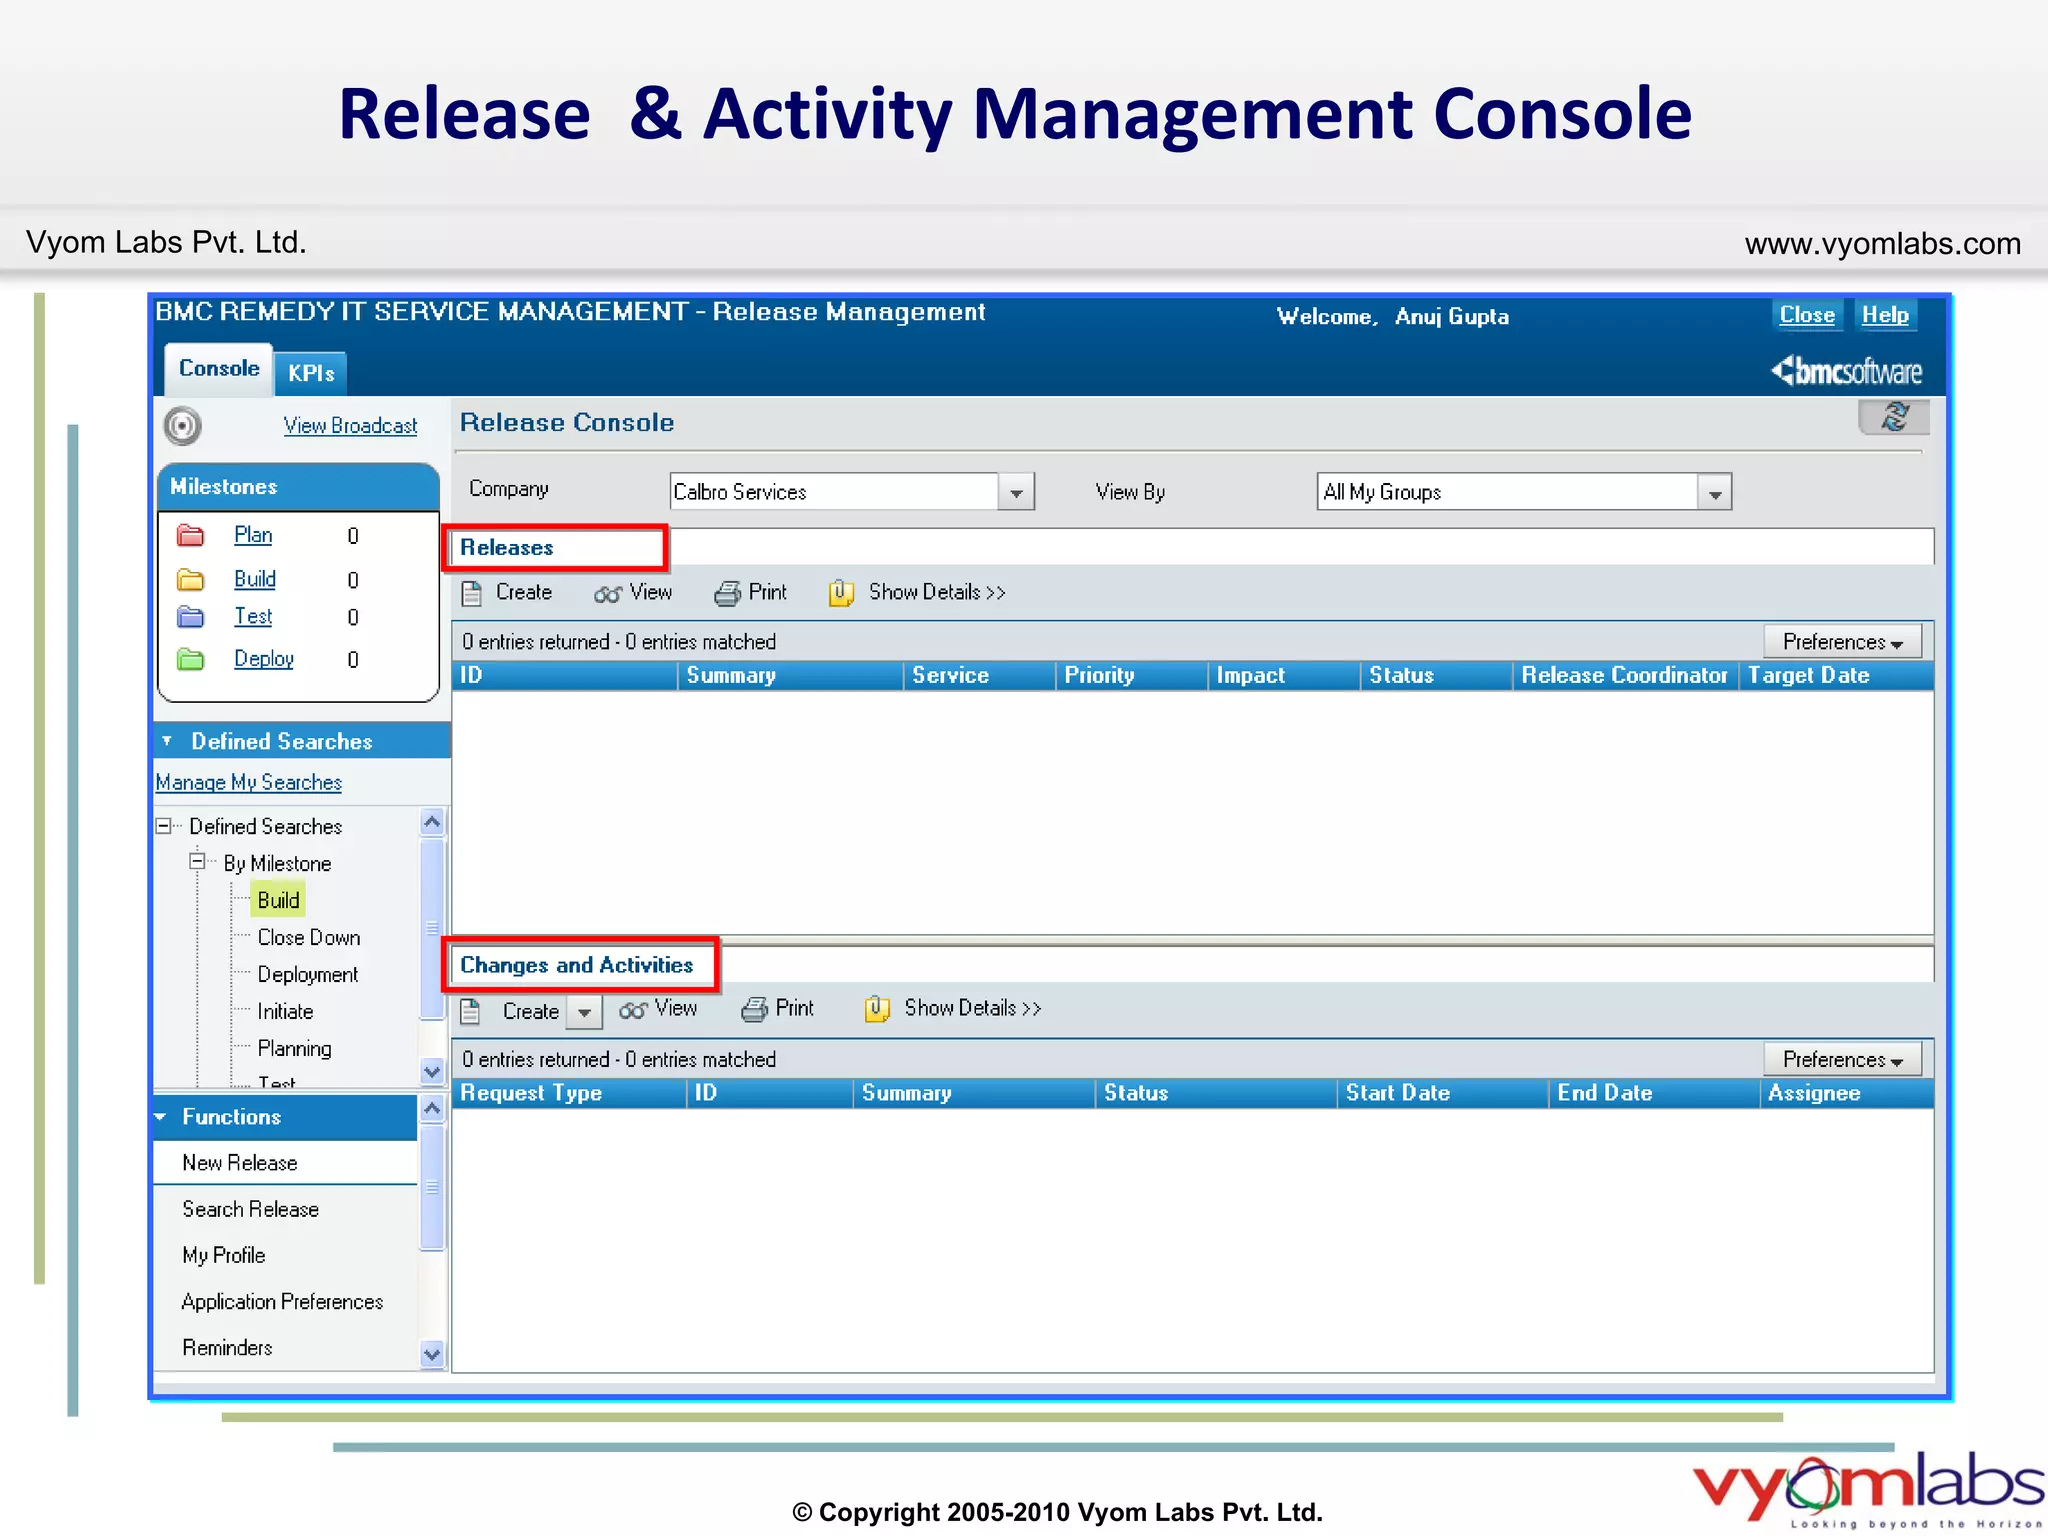Open the Manage My Searches link
The image size is (2048, 1536).
tap(248, 782)
